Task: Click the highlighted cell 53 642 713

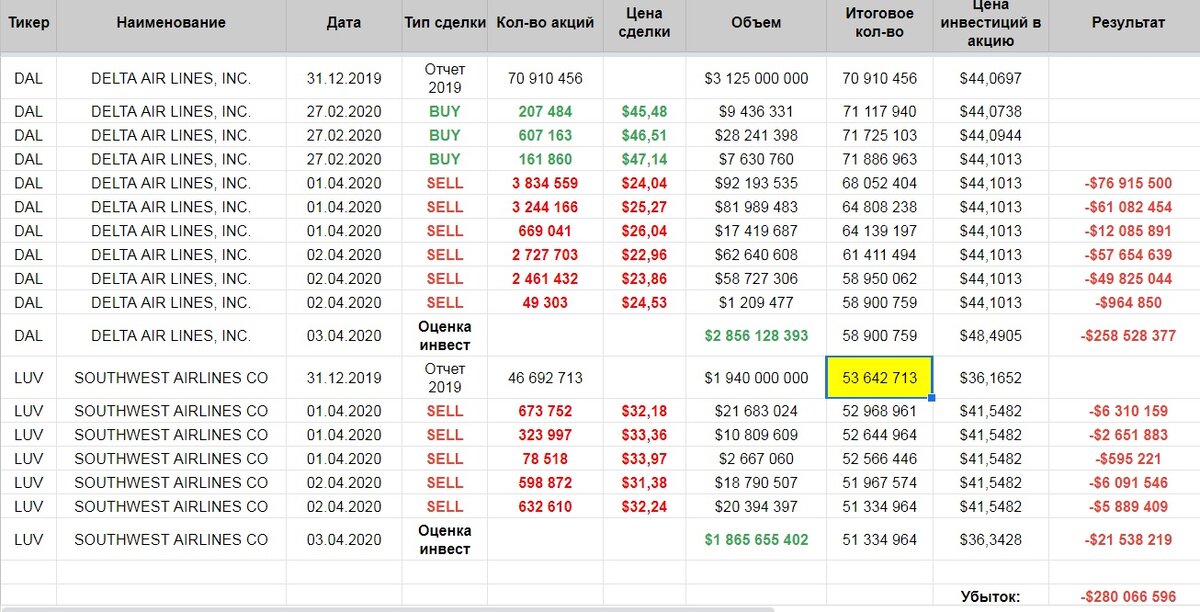Action: 880,378
